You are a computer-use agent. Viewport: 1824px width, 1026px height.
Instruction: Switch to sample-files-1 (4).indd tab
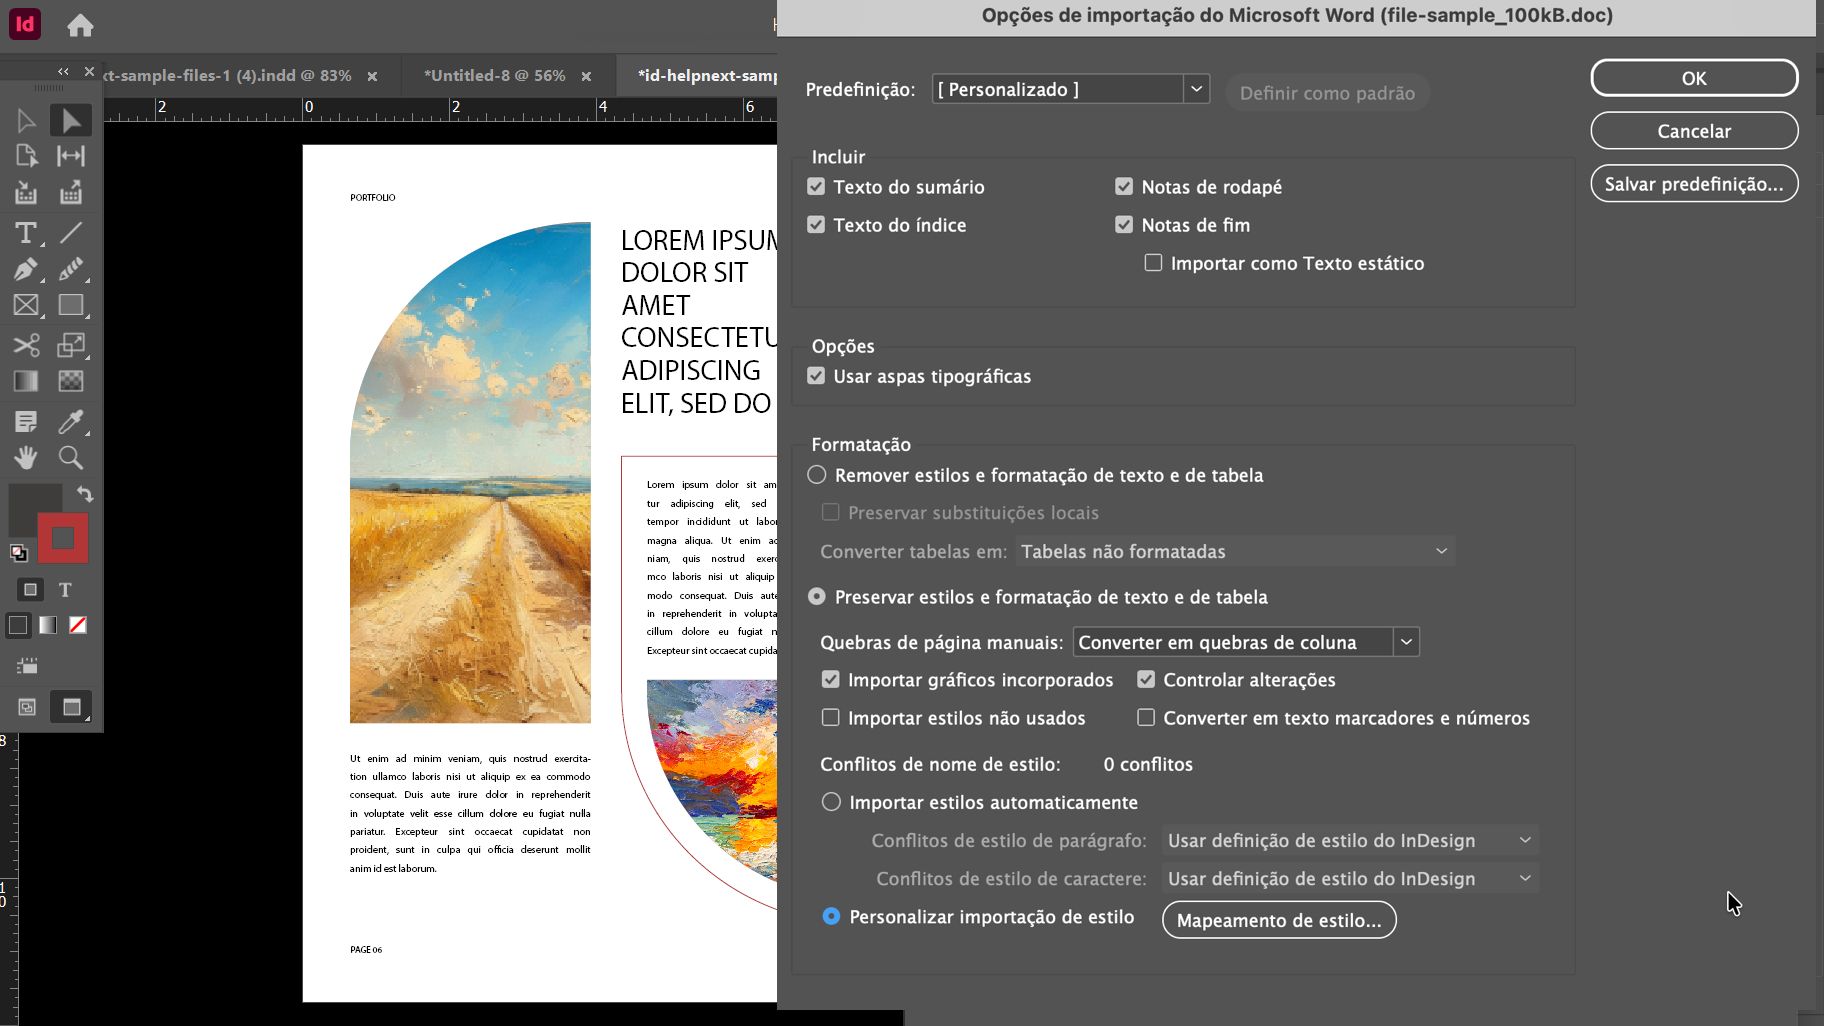[226, 76]
